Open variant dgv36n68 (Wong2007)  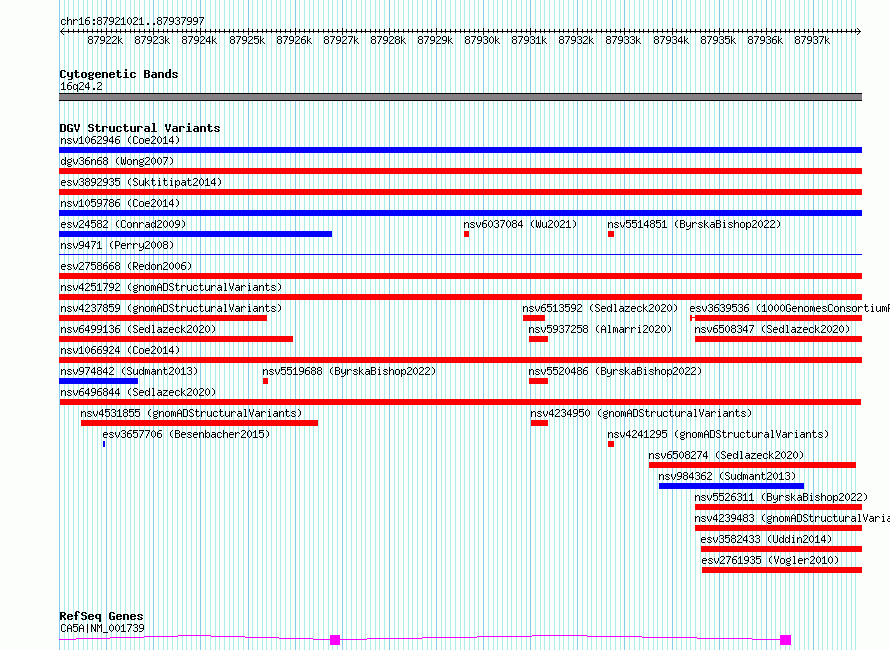(117, 161)
